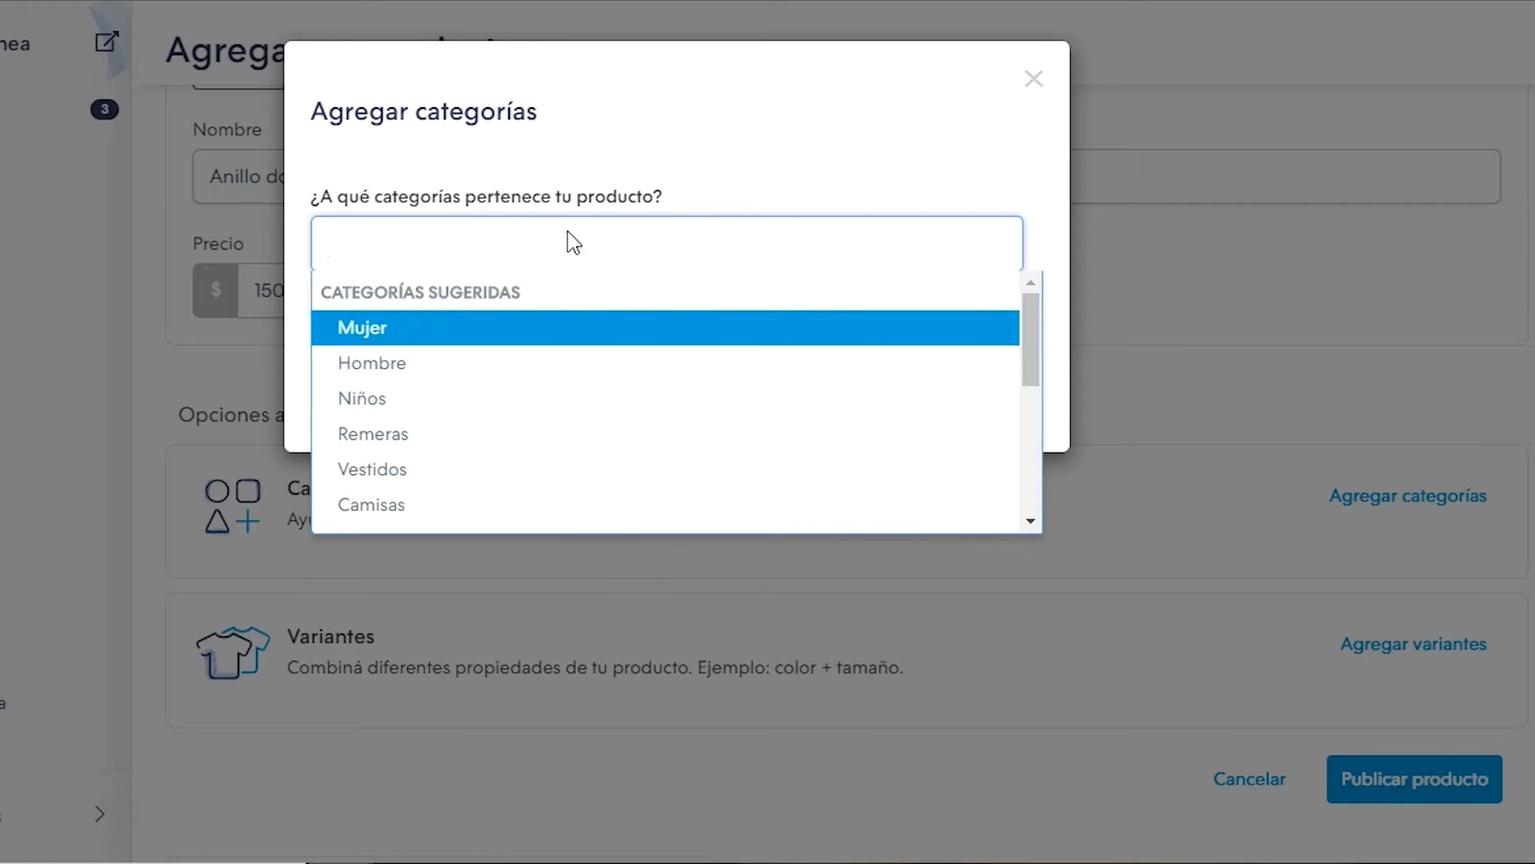The height and width of the screenshot is (864, 1535).
Task: Click the 'Combiná diferentes propiedades' description text
Action: tap(595, 668)
